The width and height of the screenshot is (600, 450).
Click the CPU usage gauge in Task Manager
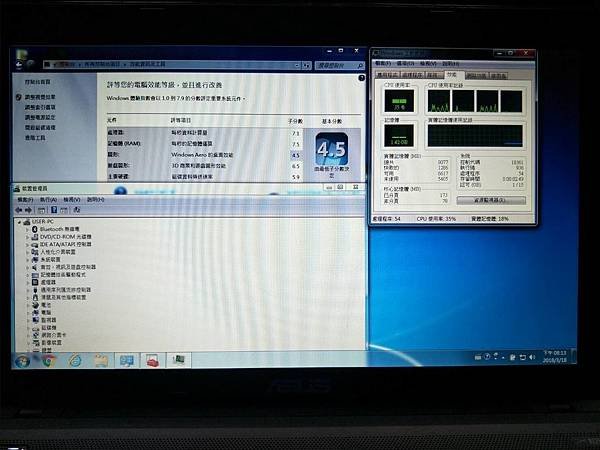(399, 101)
